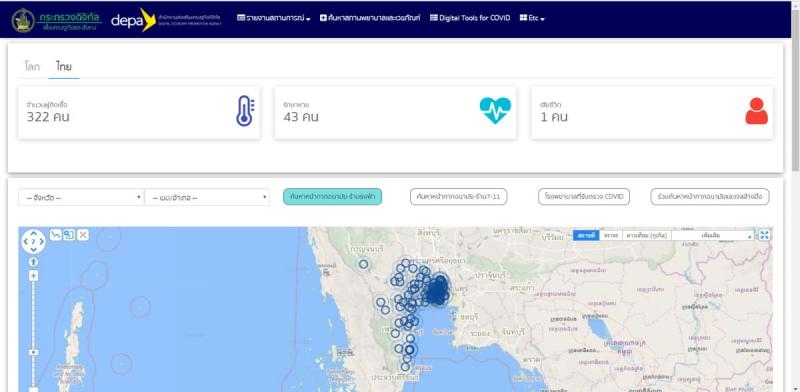Zoom in with the plus map button
Image resolution: width=800 pixels, height=392 pixels.
(33, 276)
